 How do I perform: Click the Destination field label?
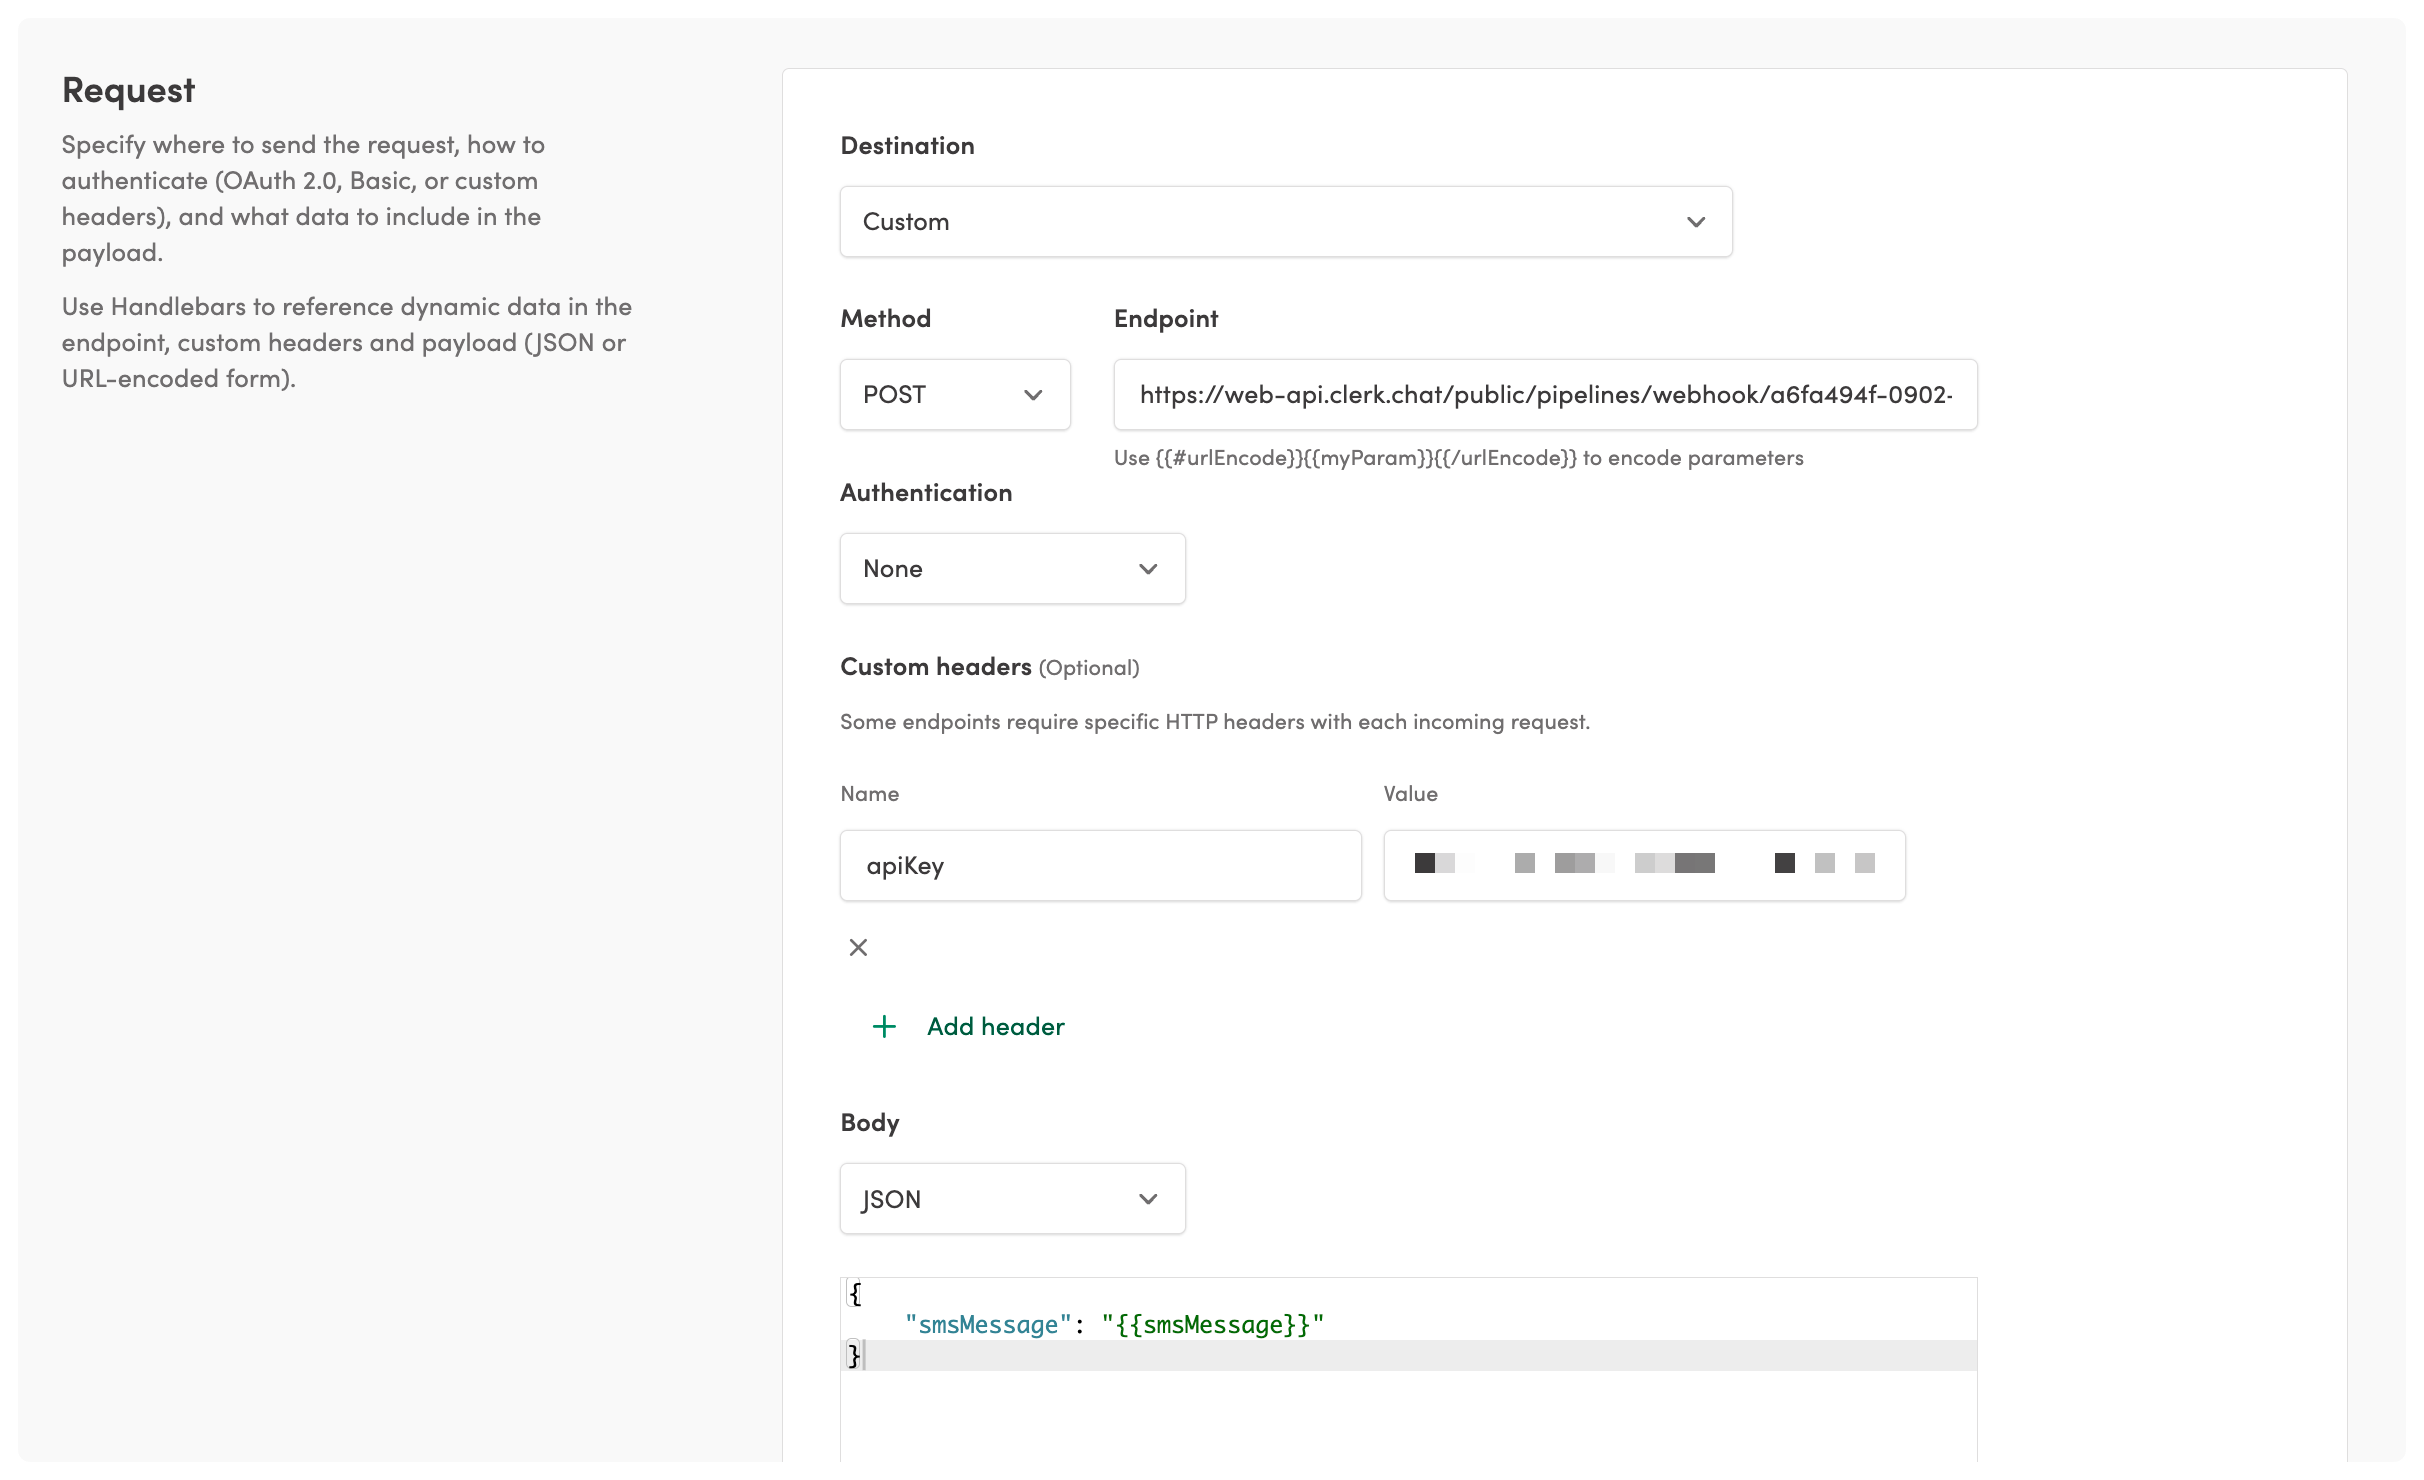point(907,145)
